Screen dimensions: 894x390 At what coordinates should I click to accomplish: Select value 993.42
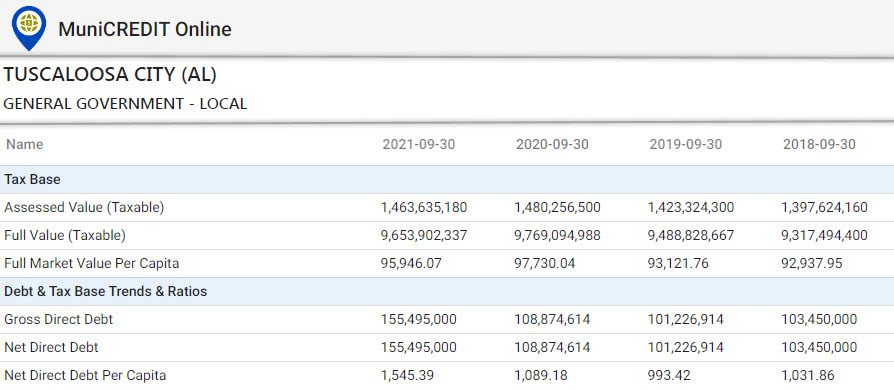pos(668,375)
